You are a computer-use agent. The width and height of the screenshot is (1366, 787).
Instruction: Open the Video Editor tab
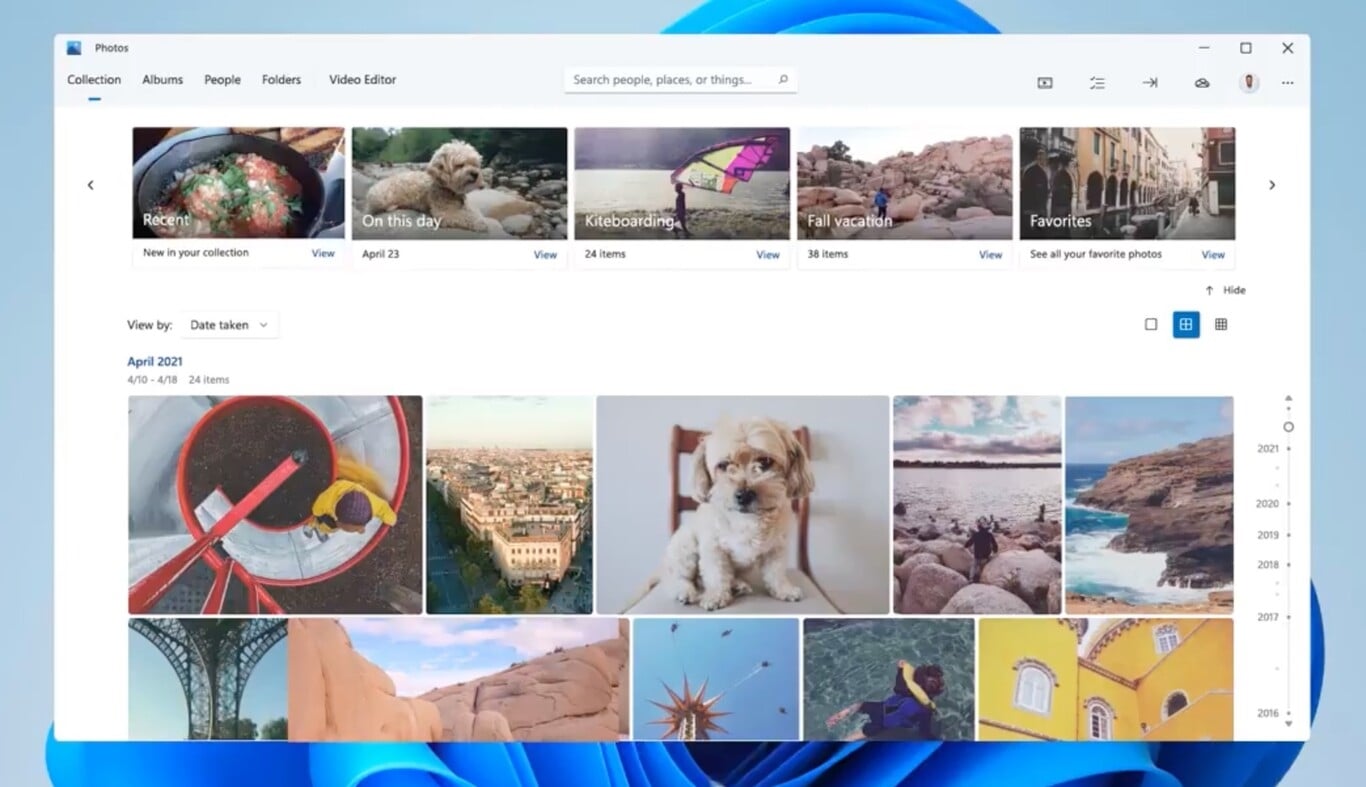pyautogui.click(x=362, y=80)
